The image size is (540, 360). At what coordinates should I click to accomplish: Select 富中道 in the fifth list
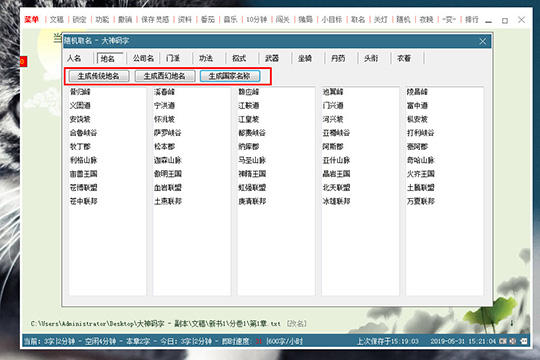417,105
